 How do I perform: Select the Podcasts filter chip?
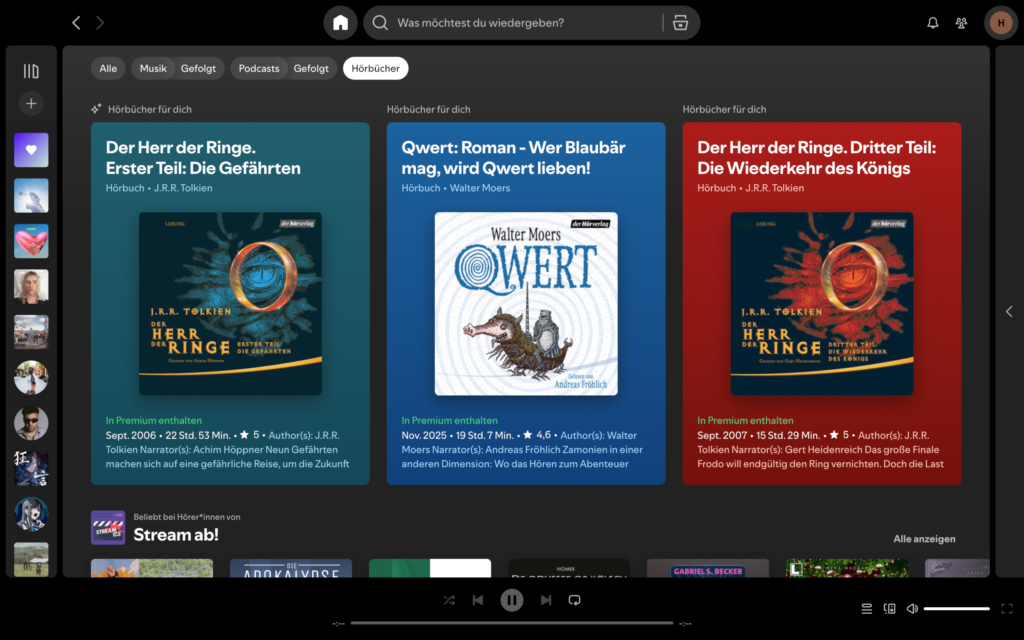258,68
